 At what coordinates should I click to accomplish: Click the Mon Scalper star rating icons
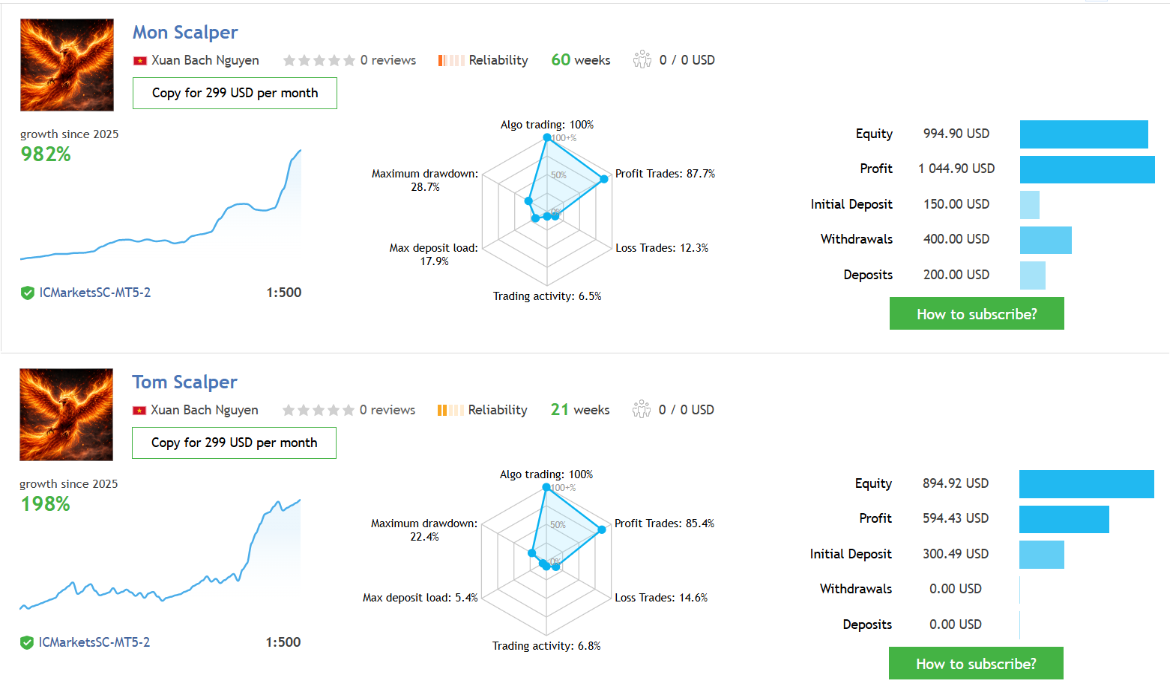[x=318, y=60]
